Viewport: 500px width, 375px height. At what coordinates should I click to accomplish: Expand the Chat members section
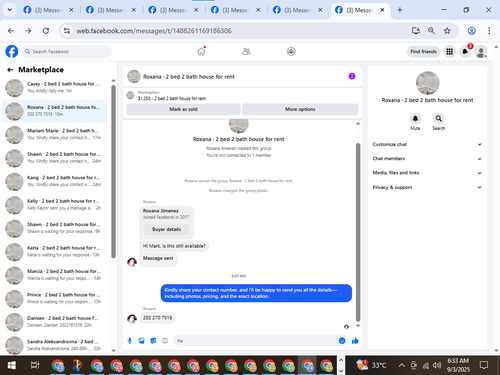tap(427, 159)
